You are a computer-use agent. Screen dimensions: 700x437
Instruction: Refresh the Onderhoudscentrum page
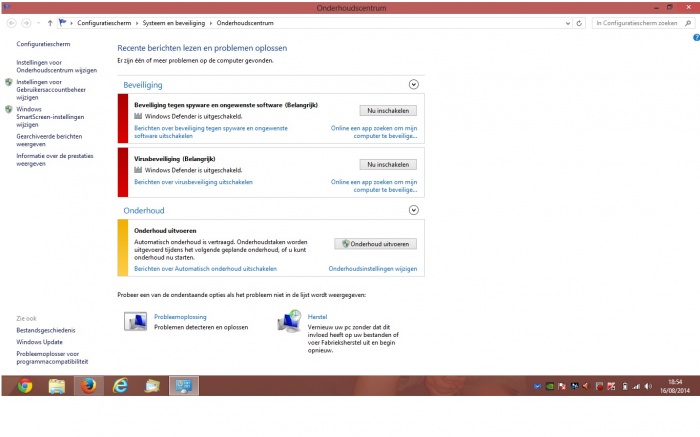[x=579, y=23]
